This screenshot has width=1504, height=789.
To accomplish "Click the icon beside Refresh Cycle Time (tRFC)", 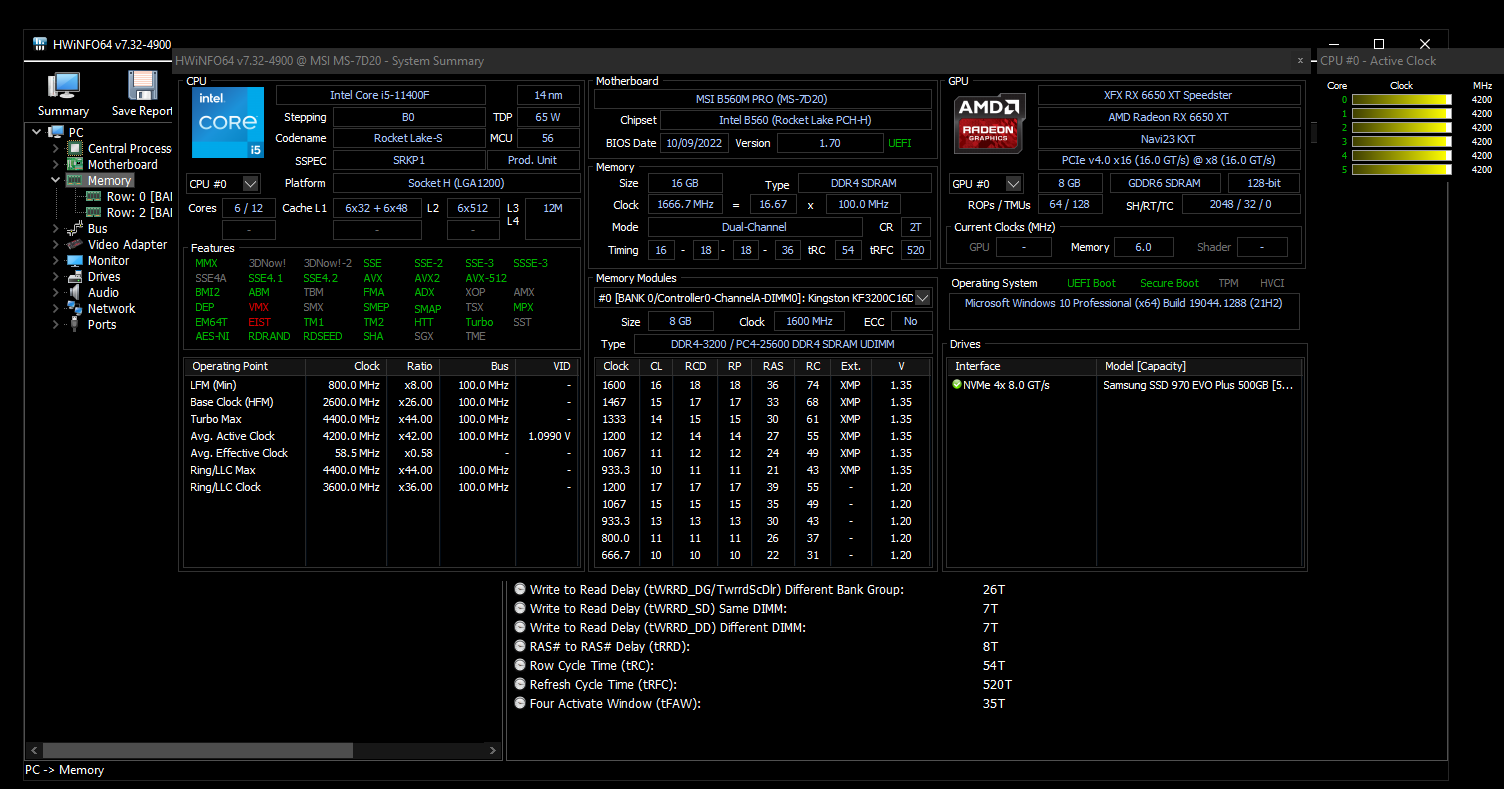I will tap(520, 684).
